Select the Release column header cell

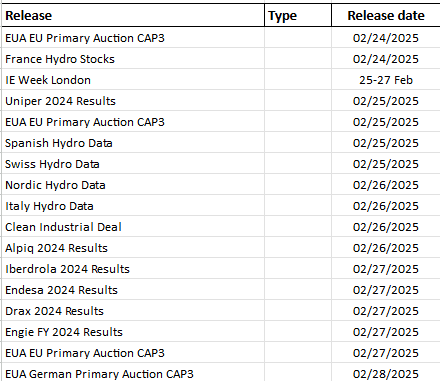pyautogui.click(x=133, y=15)
